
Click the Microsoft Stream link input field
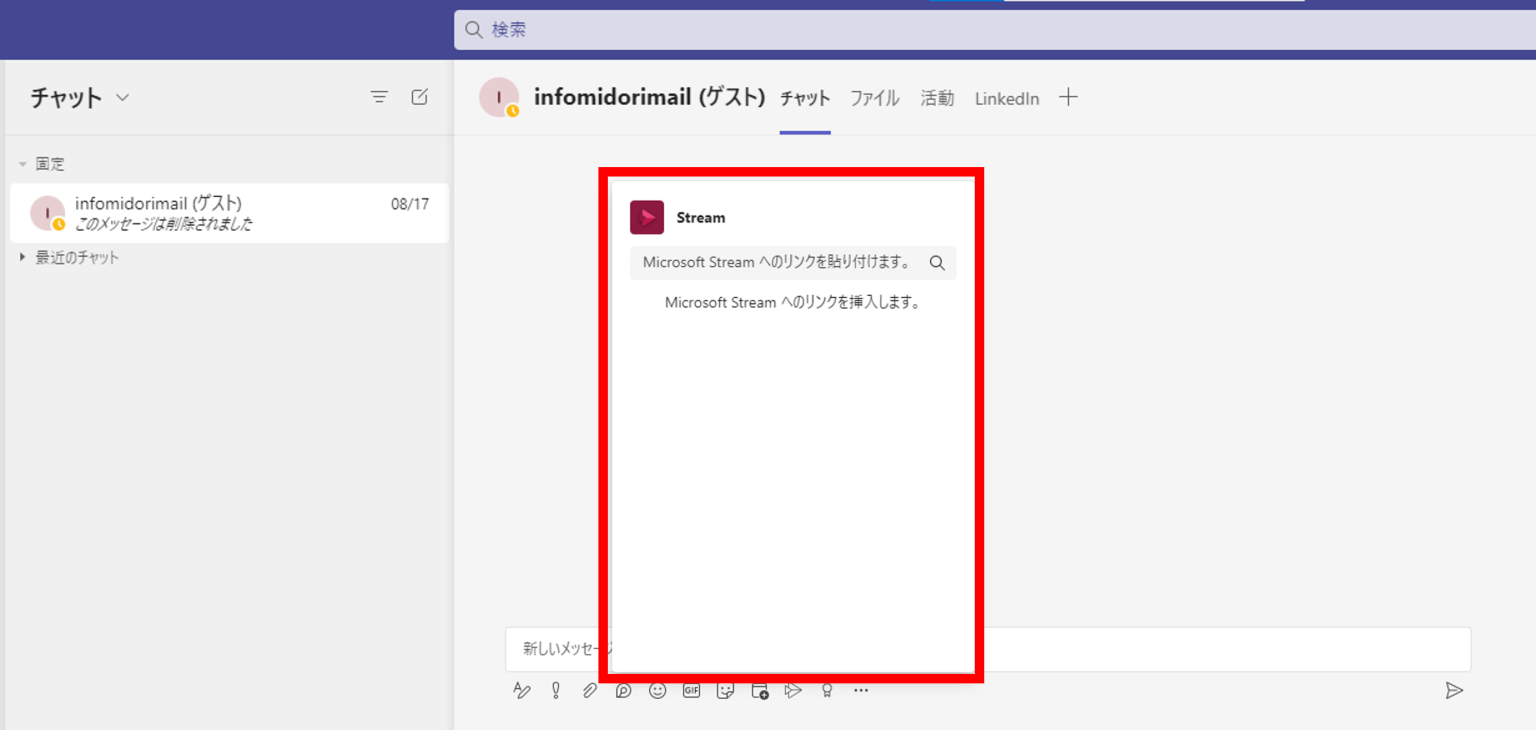pos(778,263)
